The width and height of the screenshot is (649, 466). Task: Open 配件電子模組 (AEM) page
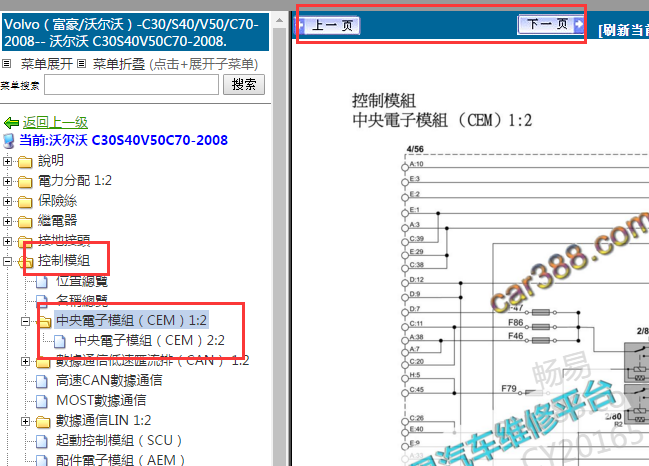pyautogui.click(x=120, y=460)
